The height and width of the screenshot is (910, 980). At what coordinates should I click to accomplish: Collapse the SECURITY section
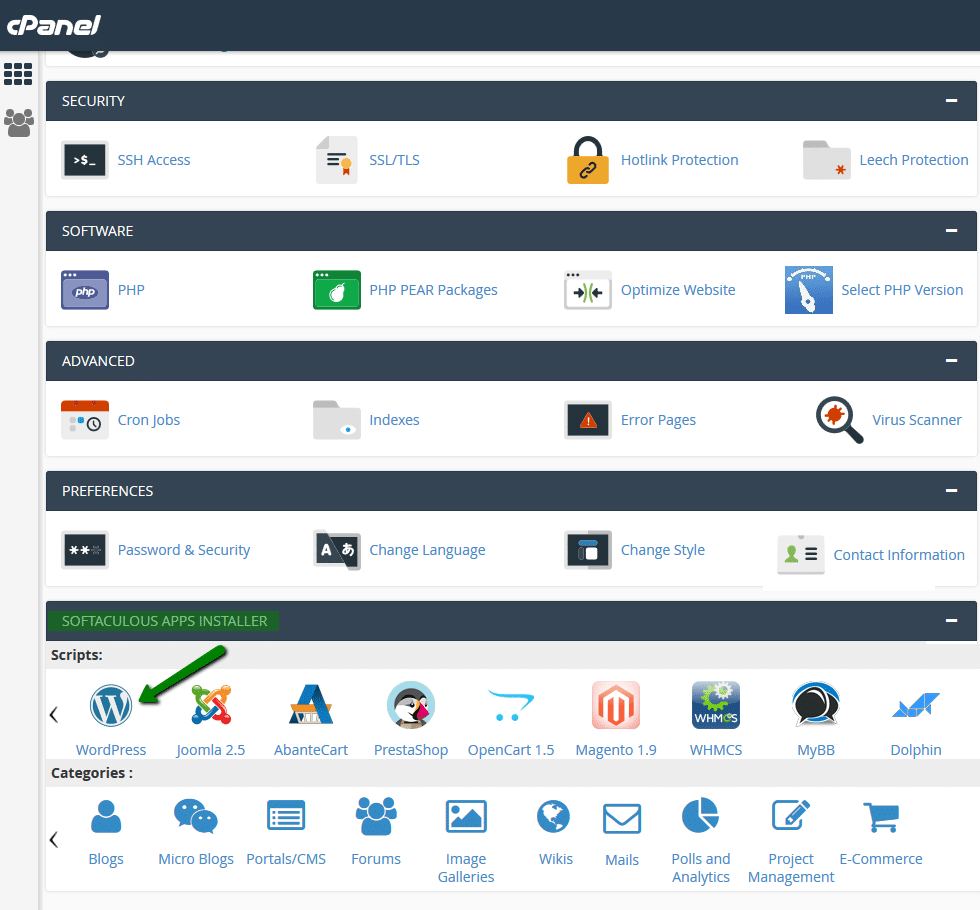pos(952,101)
